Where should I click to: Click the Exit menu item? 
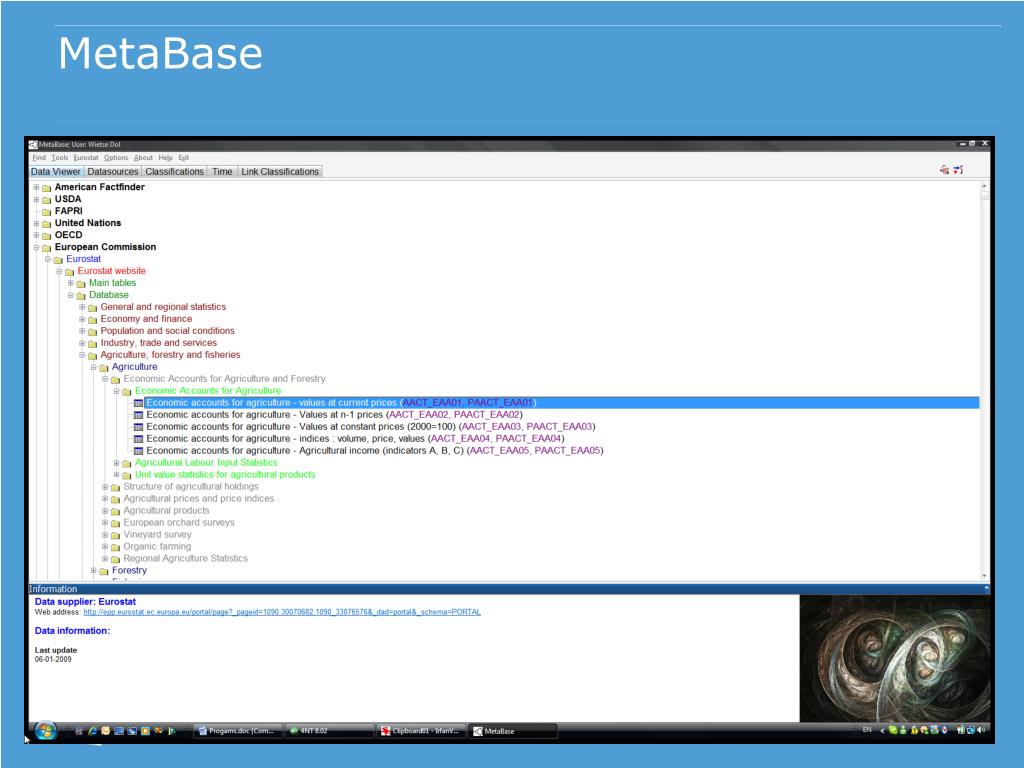coord(184,157)
